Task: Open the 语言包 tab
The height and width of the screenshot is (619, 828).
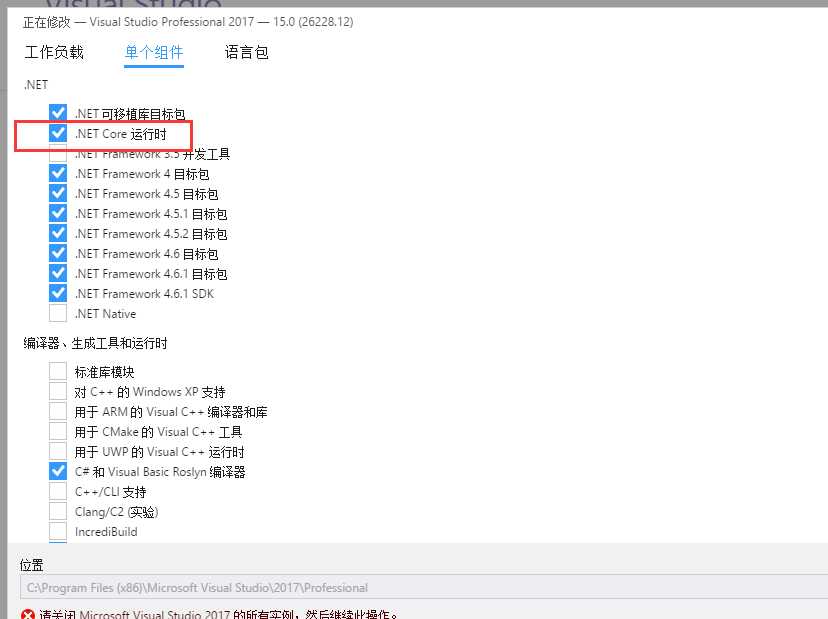Action: (x=247, y=52)
